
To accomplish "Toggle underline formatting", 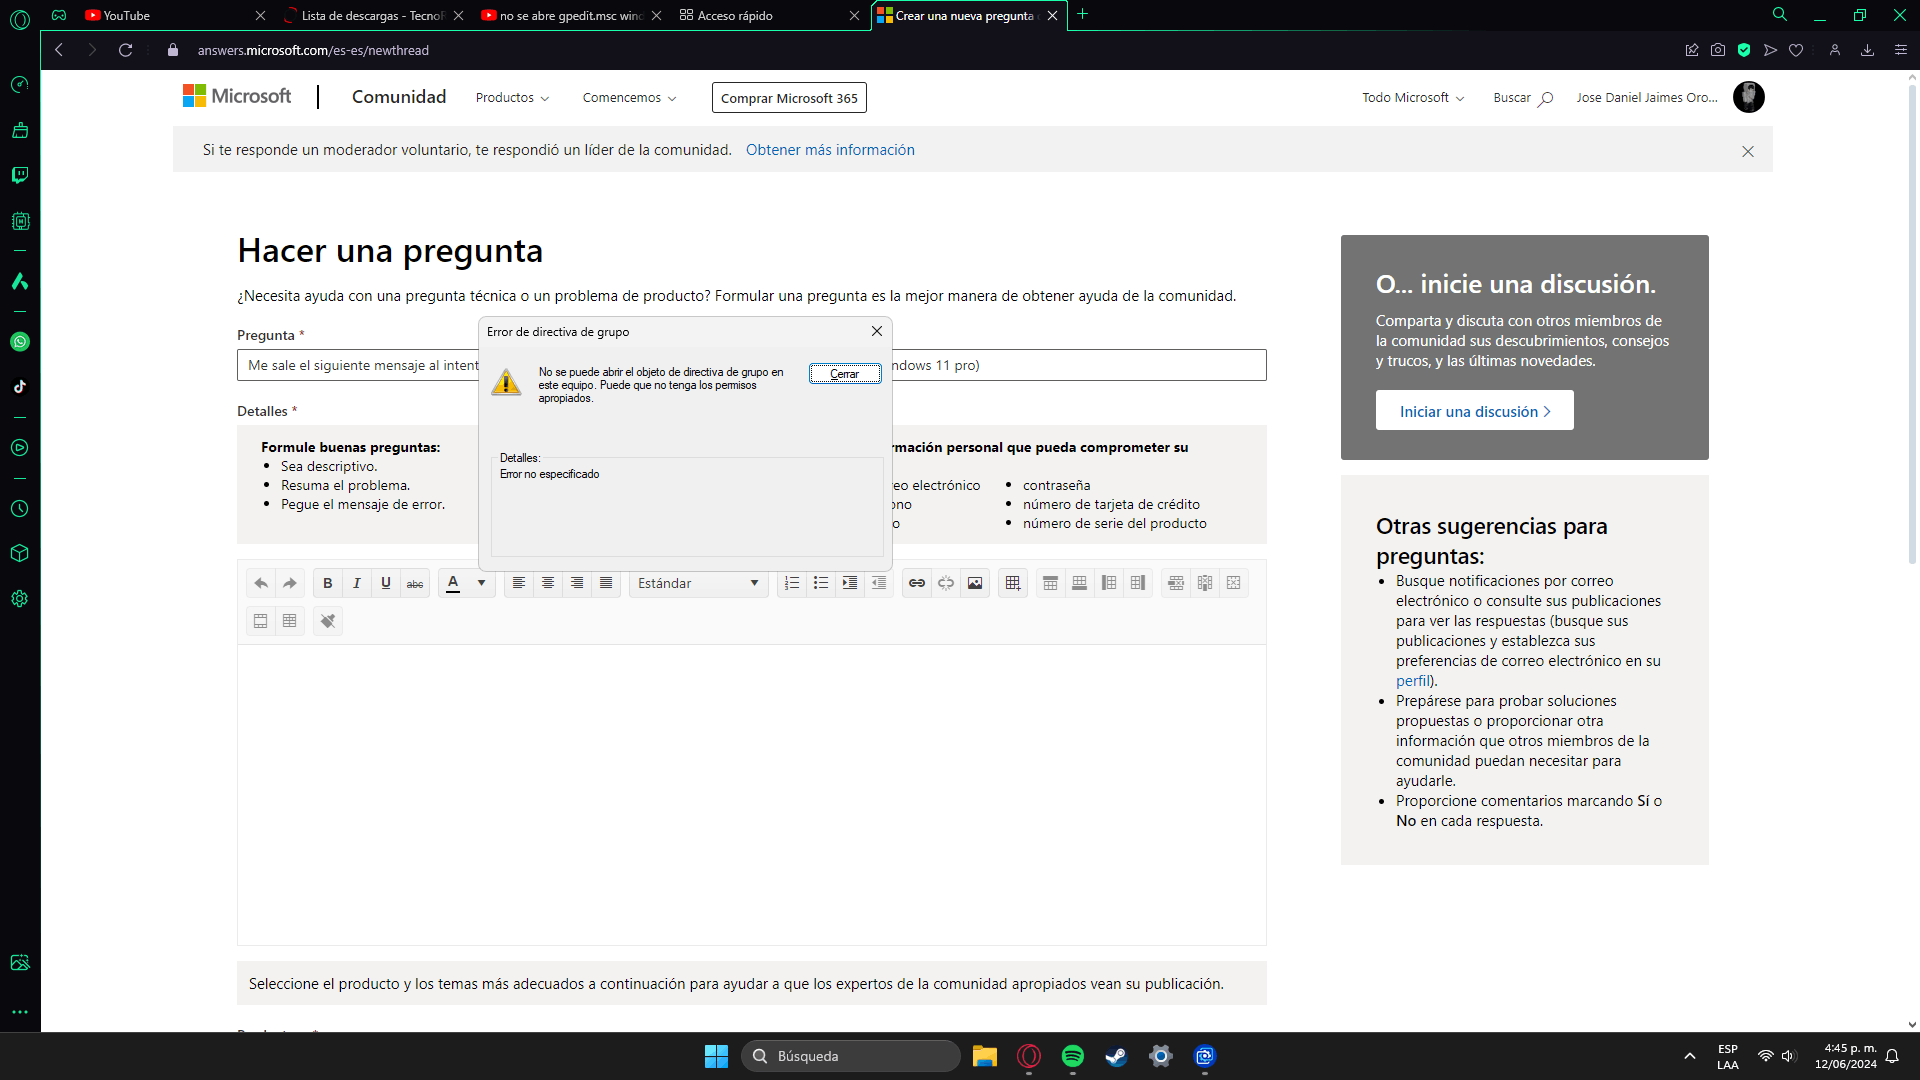I will tap(385, 583).
